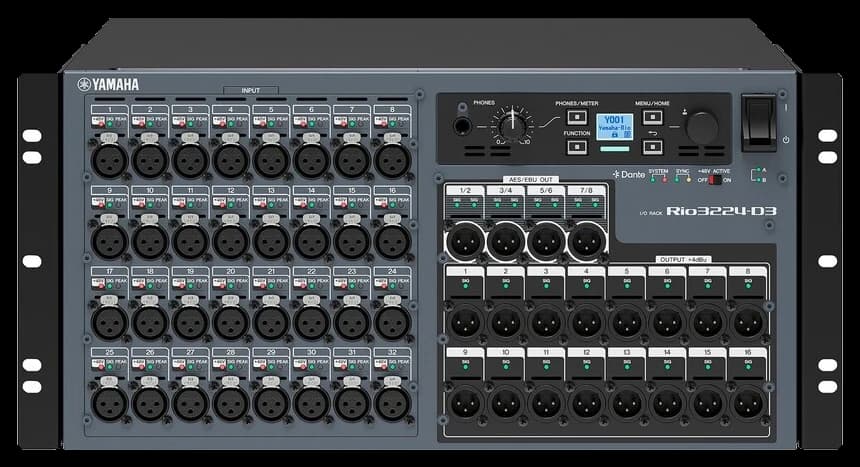860x467 pixels.
Task: Click the power standby symbol beside rocker switch
Action: tap(786, 140)
